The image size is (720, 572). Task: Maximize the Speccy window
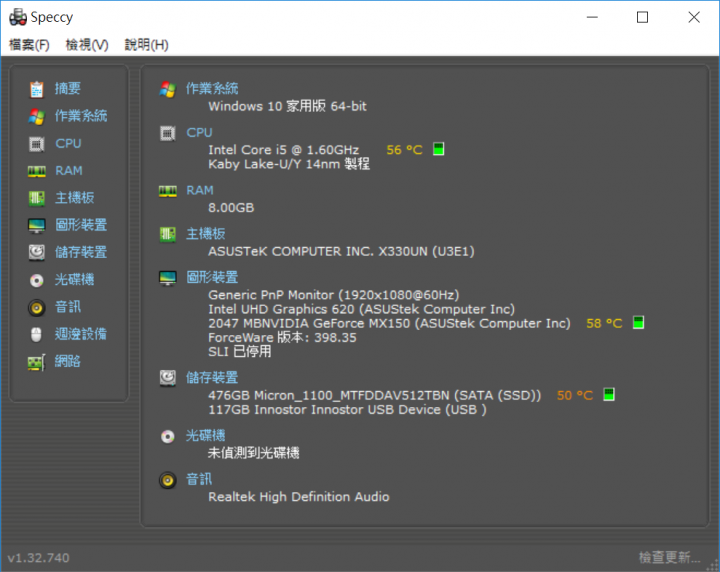642,17
